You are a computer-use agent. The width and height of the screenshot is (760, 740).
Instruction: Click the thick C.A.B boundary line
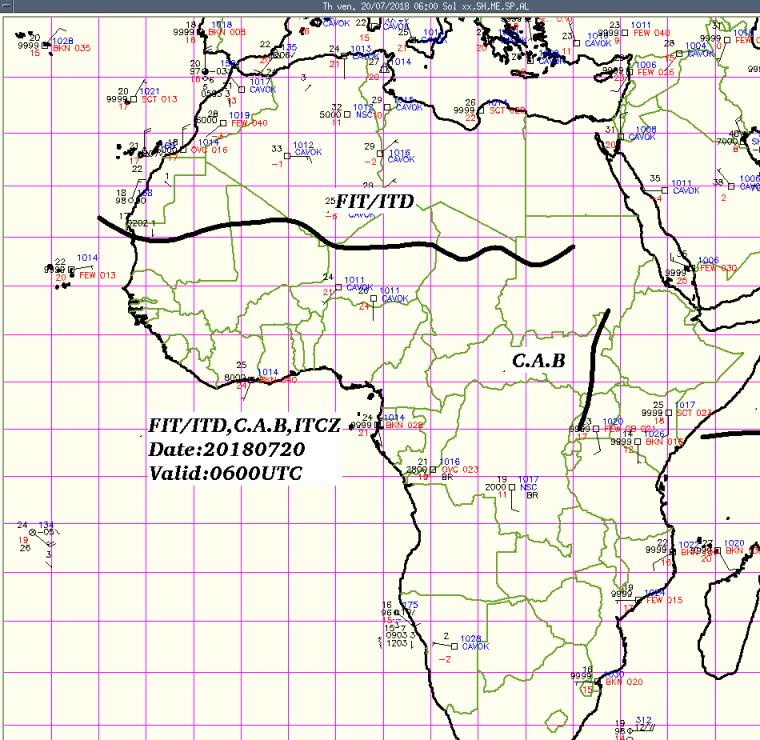click(x=597, y=360)
